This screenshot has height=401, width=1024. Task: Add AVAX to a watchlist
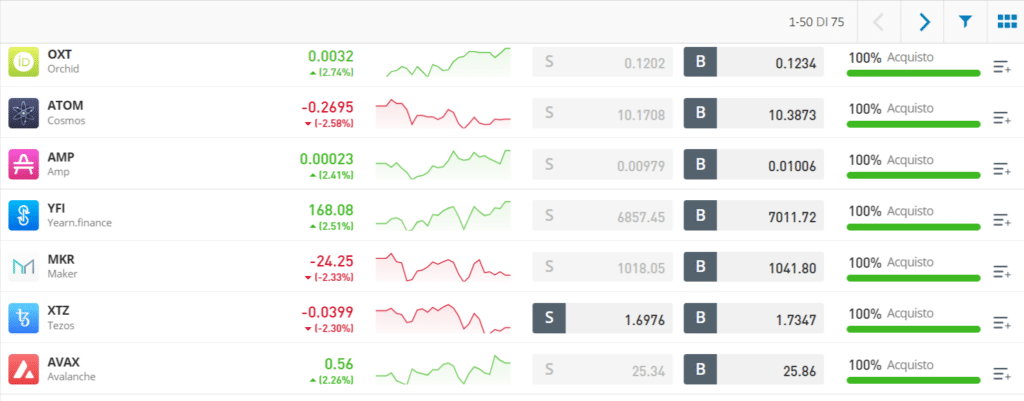tap(1002, 374)
